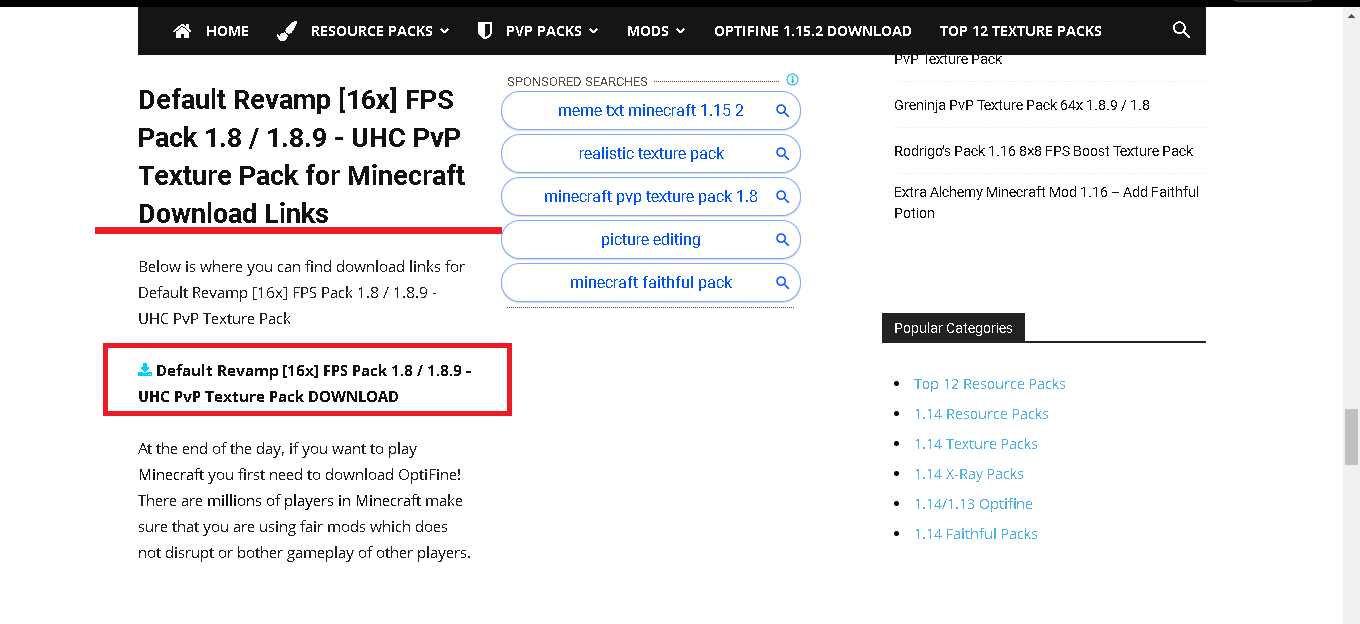Go to Top 12 Texture Packs menu
The image size is (1360, 624).
click(1020, 31)
